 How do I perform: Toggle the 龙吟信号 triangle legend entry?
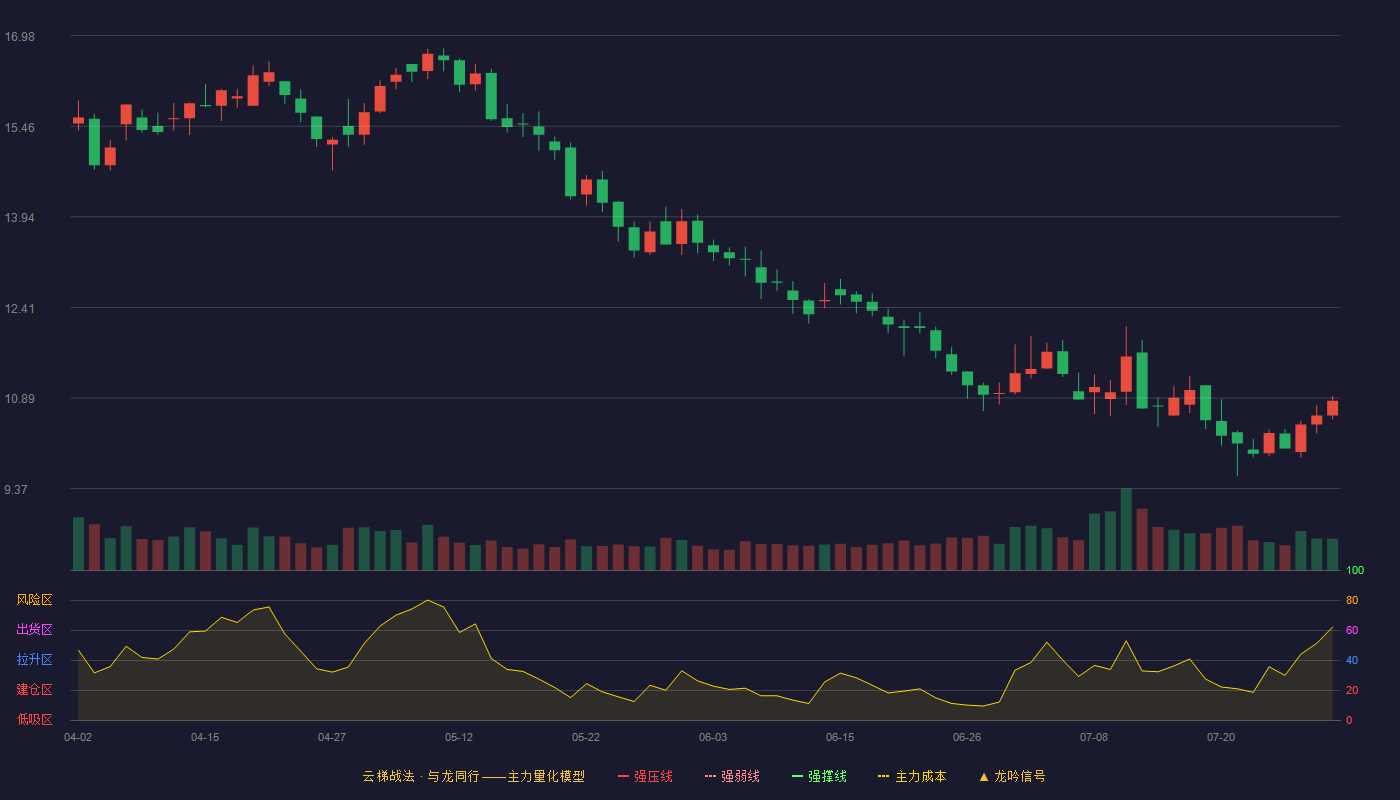1012,776
